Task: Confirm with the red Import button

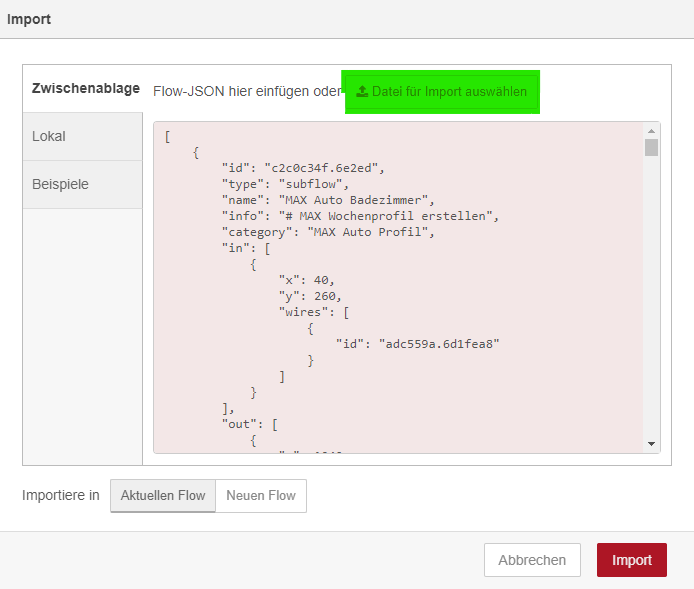Action: [x=632, y=560]
